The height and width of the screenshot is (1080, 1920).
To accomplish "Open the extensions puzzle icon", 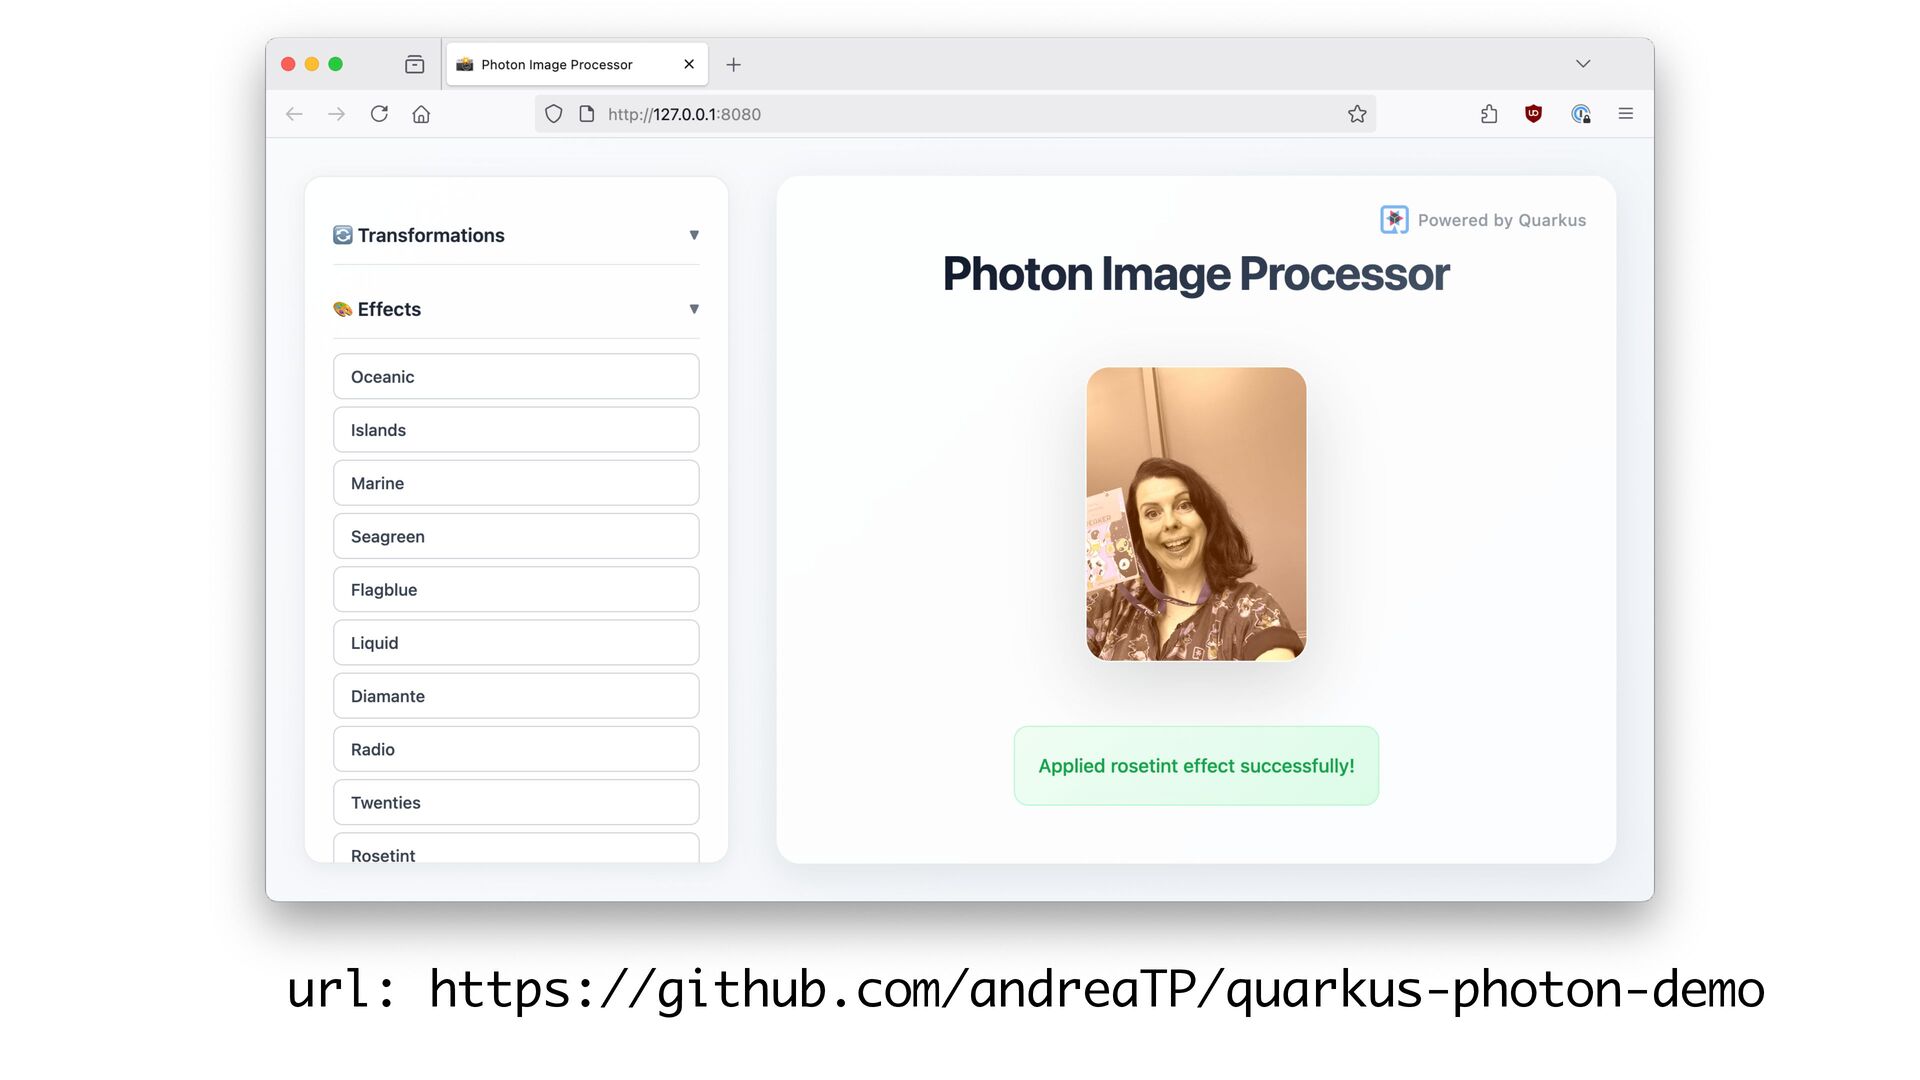I will [x=1489, y=114].
